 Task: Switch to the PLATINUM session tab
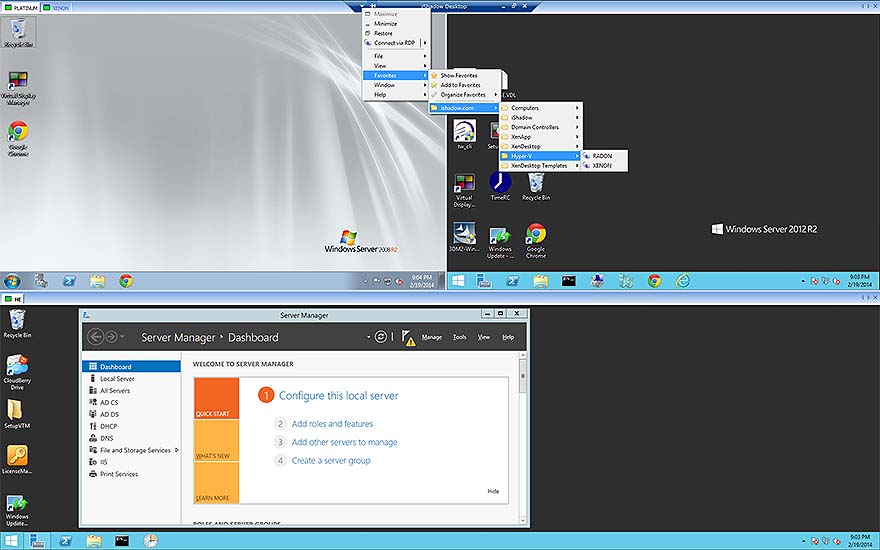[21, 8]
